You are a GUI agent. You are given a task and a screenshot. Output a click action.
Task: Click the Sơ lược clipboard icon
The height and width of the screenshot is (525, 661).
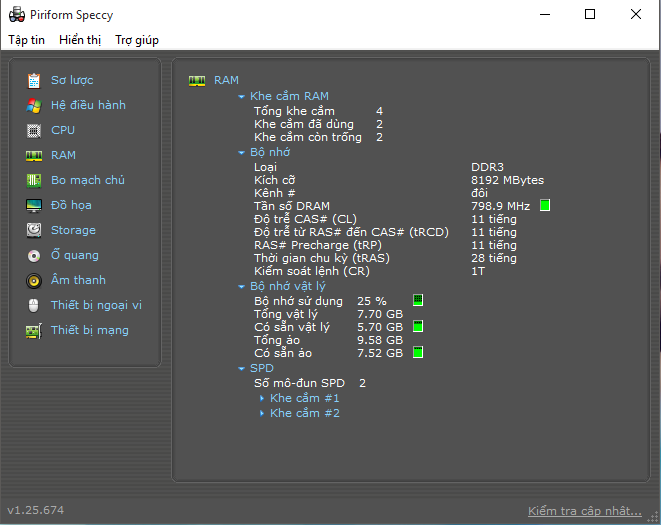[34, 80]
